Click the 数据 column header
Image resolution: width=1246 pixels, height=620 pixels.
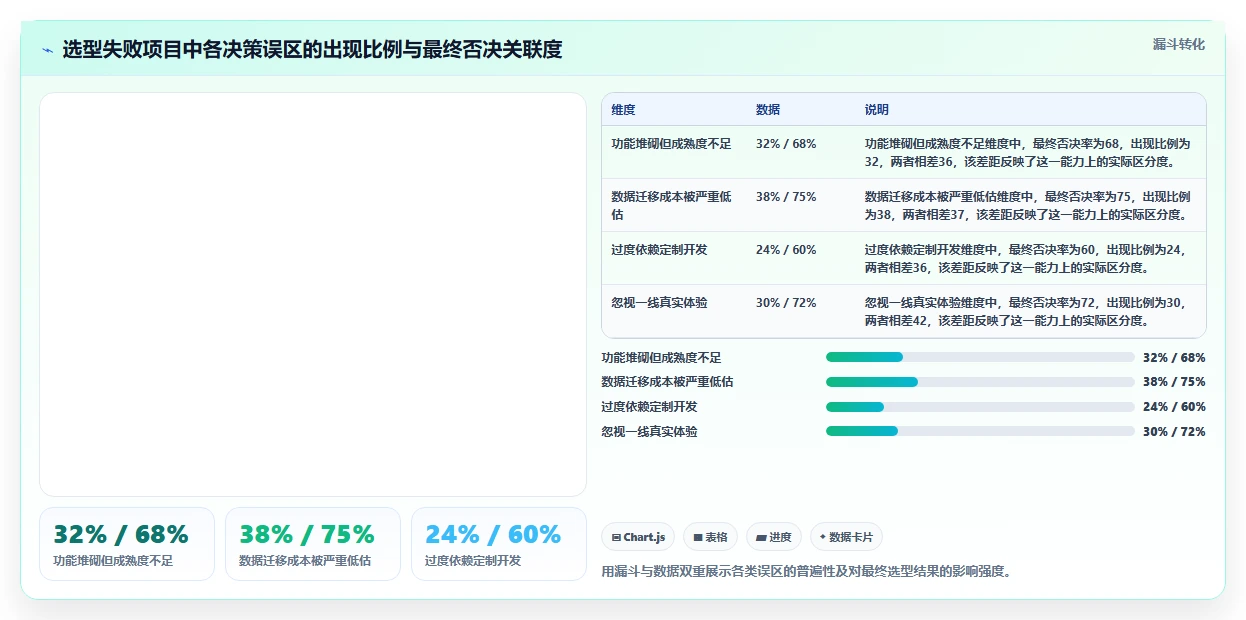[x=768, y=110]
